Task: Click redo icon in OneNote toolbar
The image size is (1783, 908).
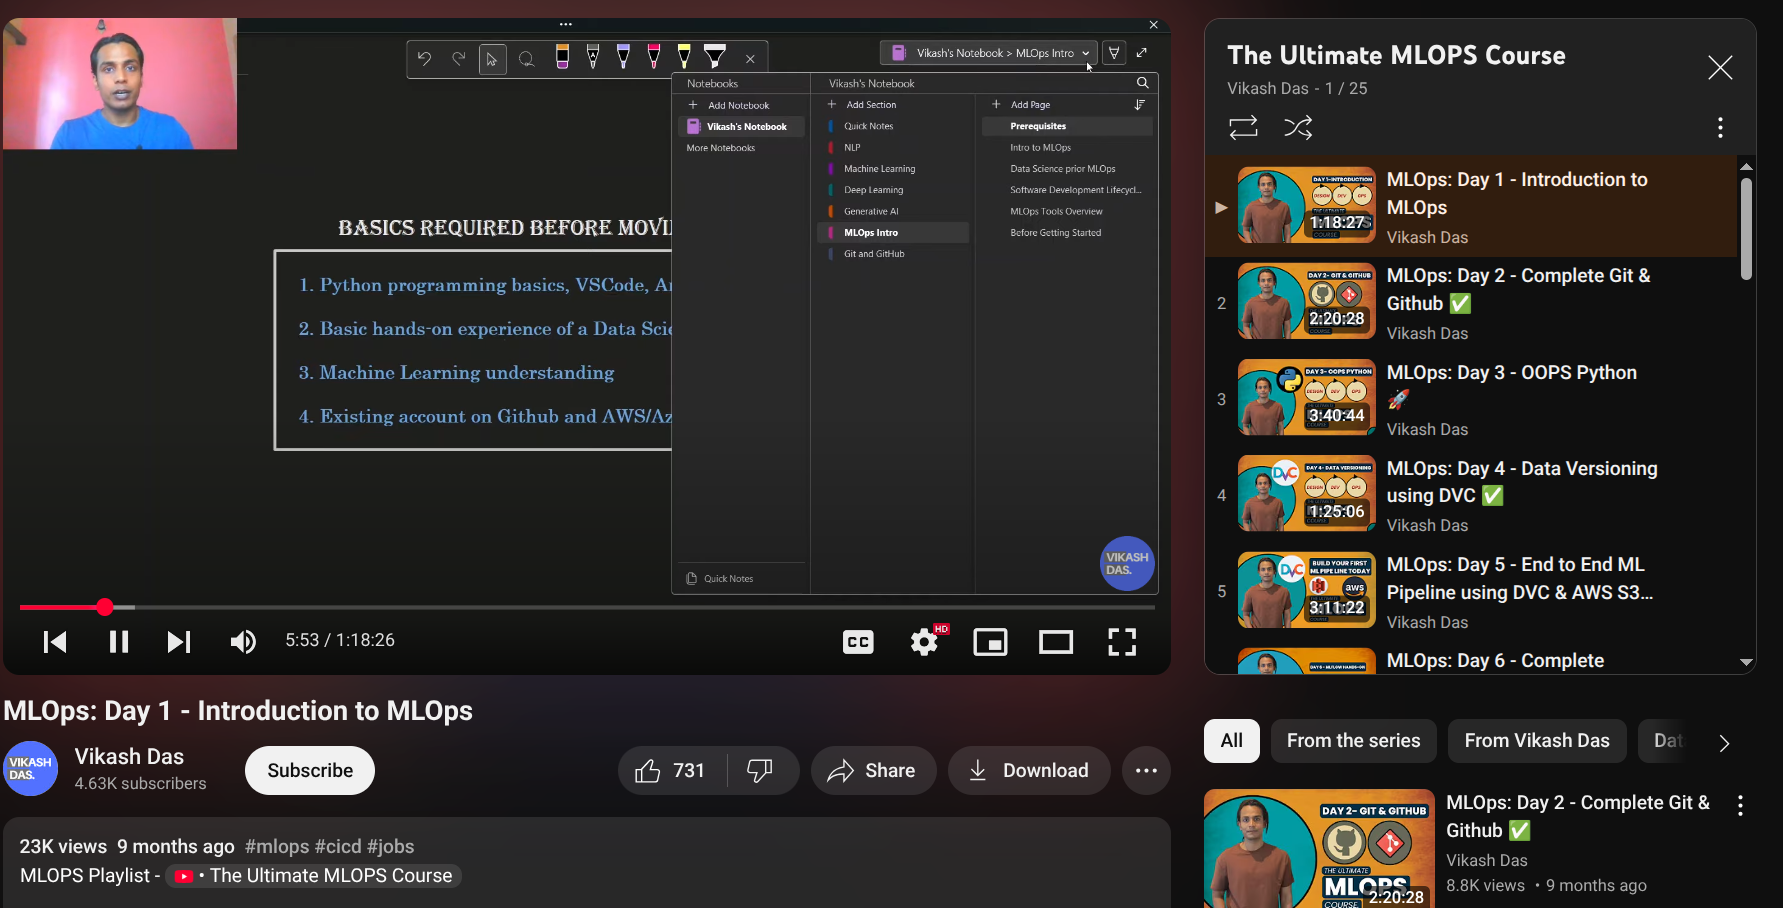Action: (x=458, y=59)
